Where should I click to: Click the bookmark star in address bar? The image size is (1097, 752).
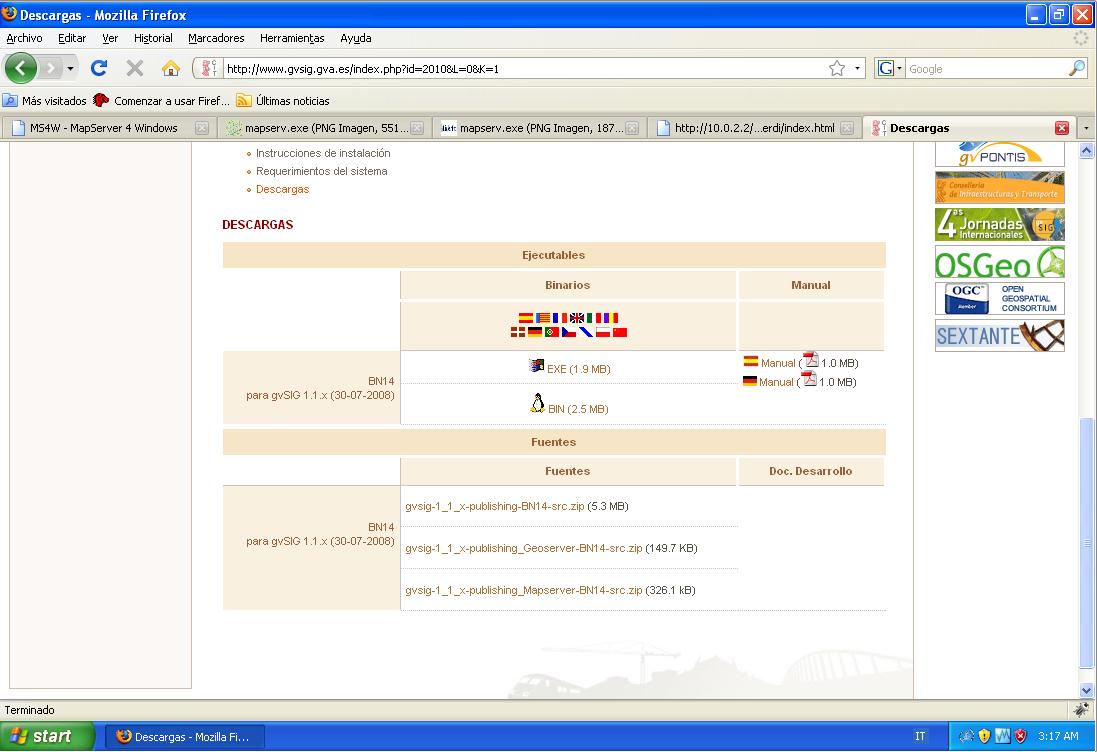[837, 69]
